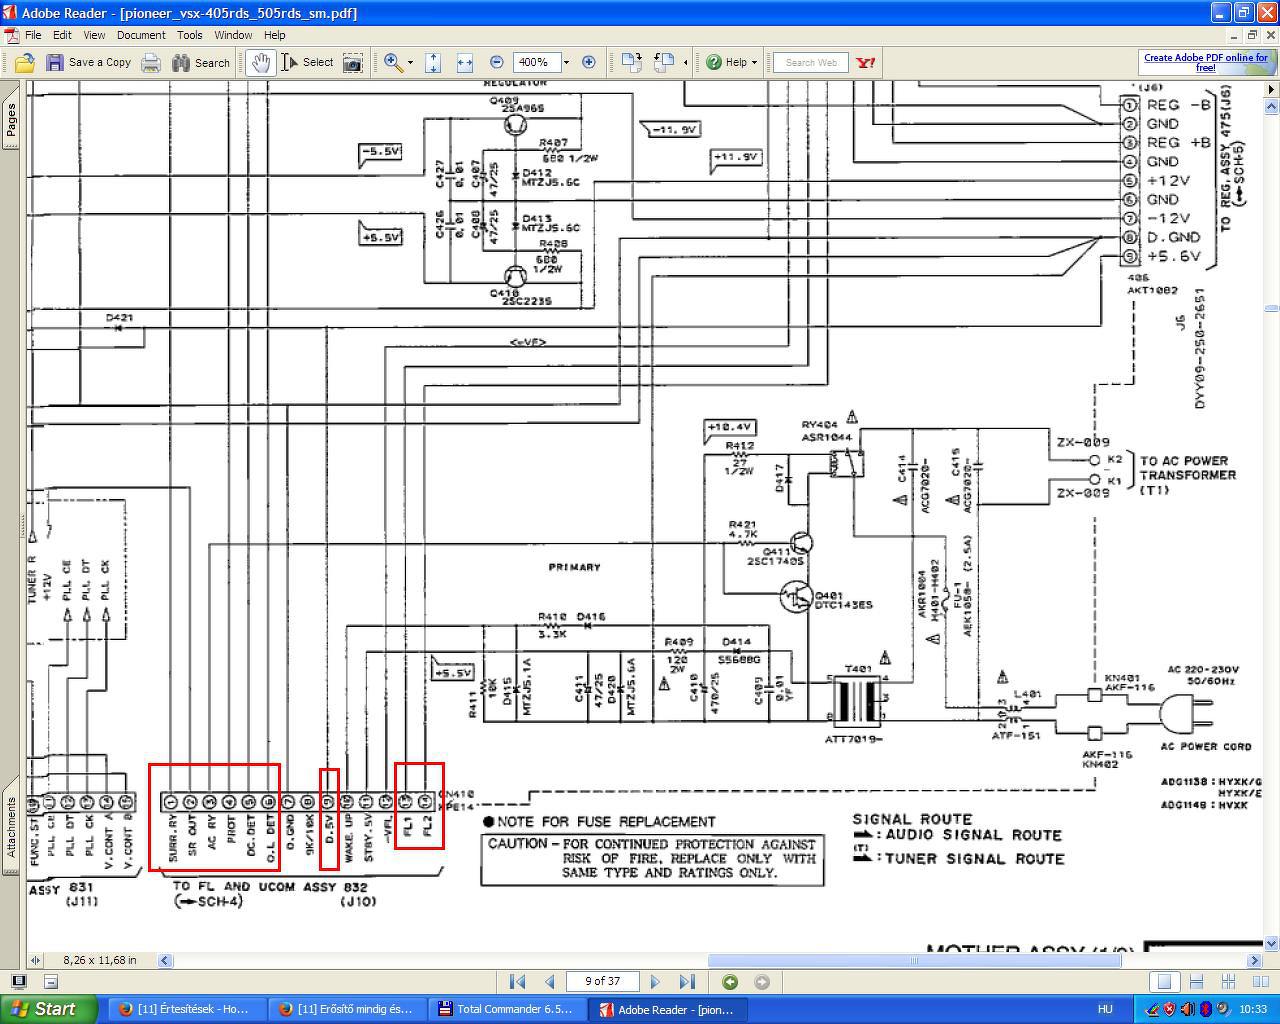
Task: Click the vertical scrollbar down arrow
Action: coord(1272,943)
